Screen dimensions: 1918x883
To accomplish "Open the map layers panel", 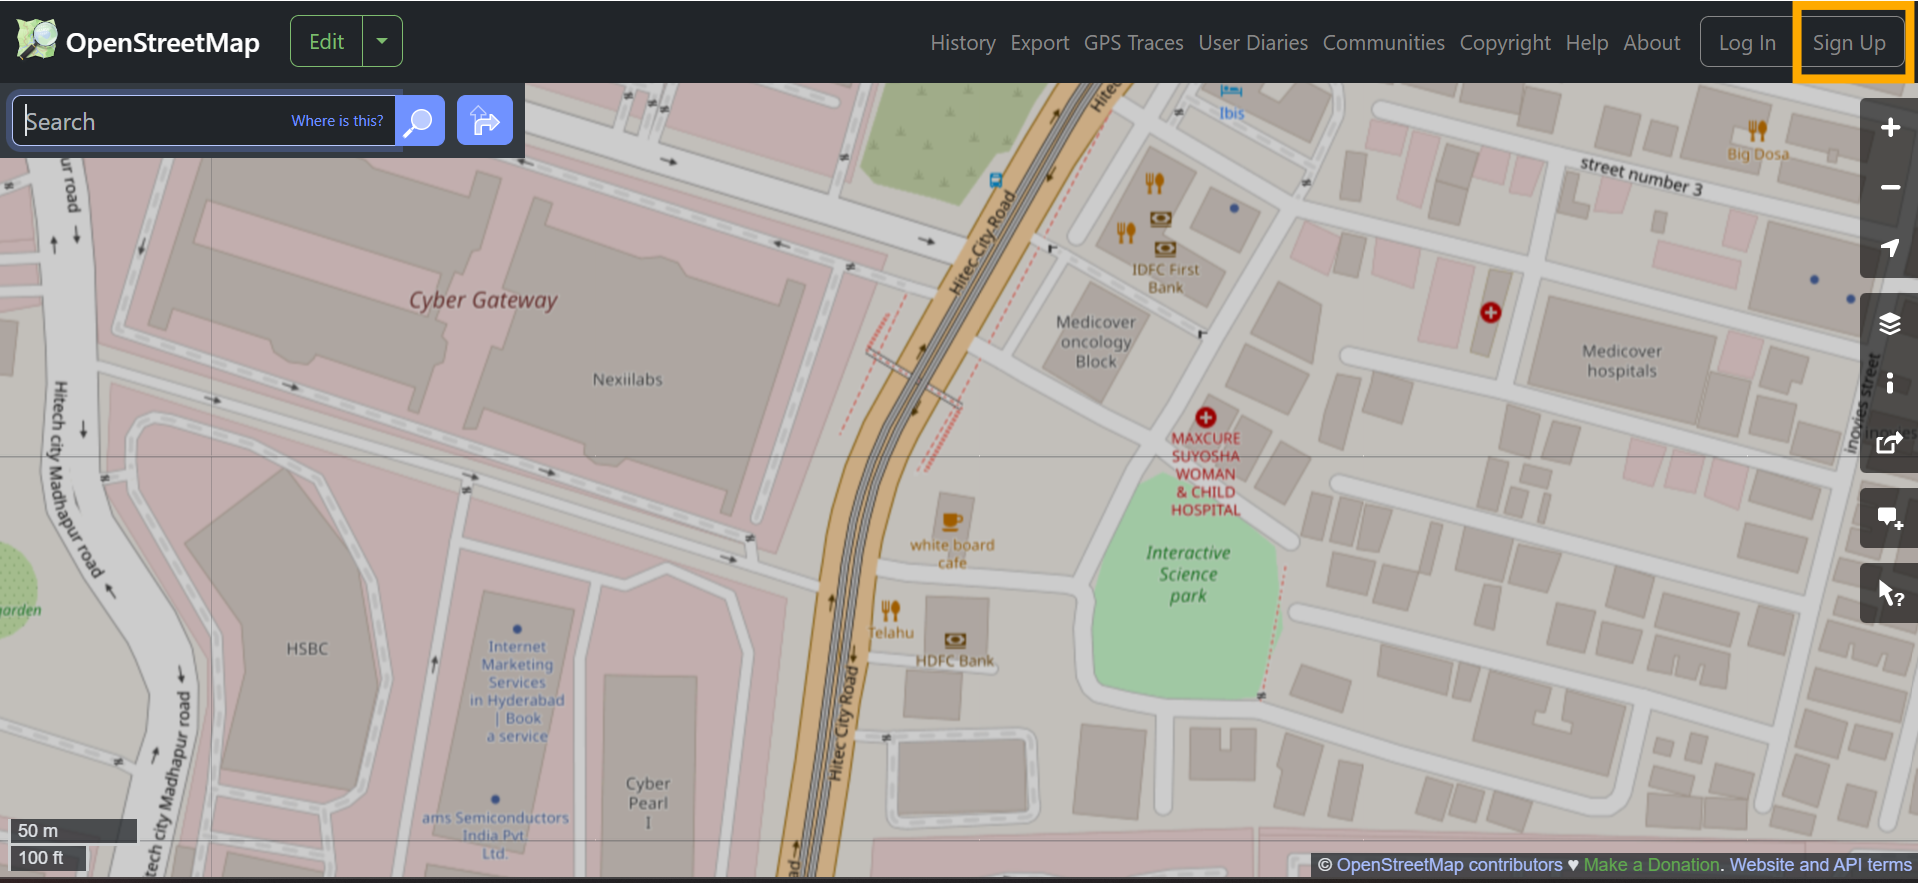I will point(1889,323).
